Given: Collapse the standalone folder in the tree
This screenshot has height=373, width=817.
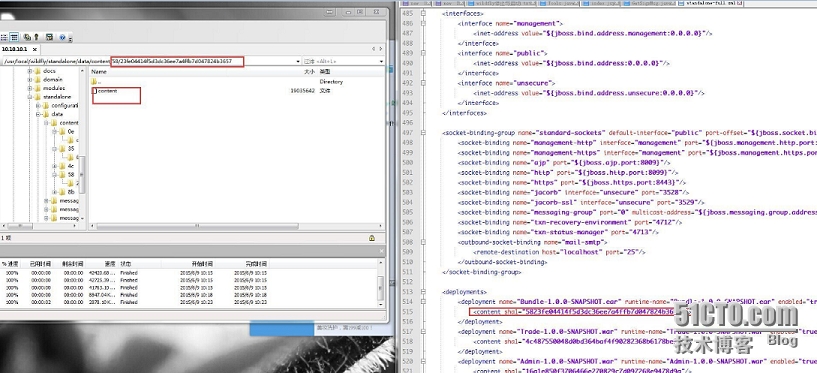Looking at the screenshot, I should click(30, 97).
